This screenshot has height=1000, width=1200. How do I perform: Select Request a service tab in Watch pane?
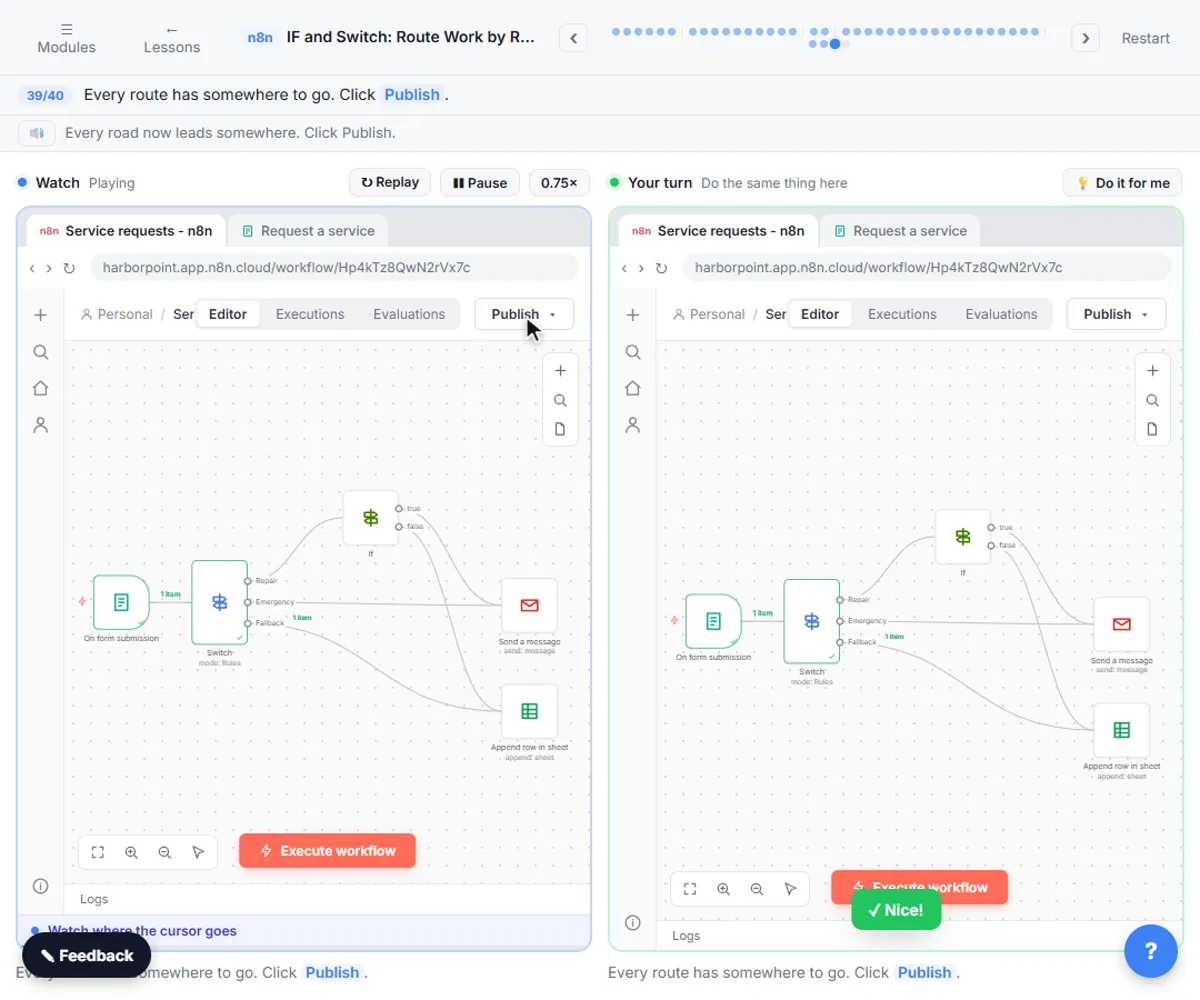(x=308, y=230)
